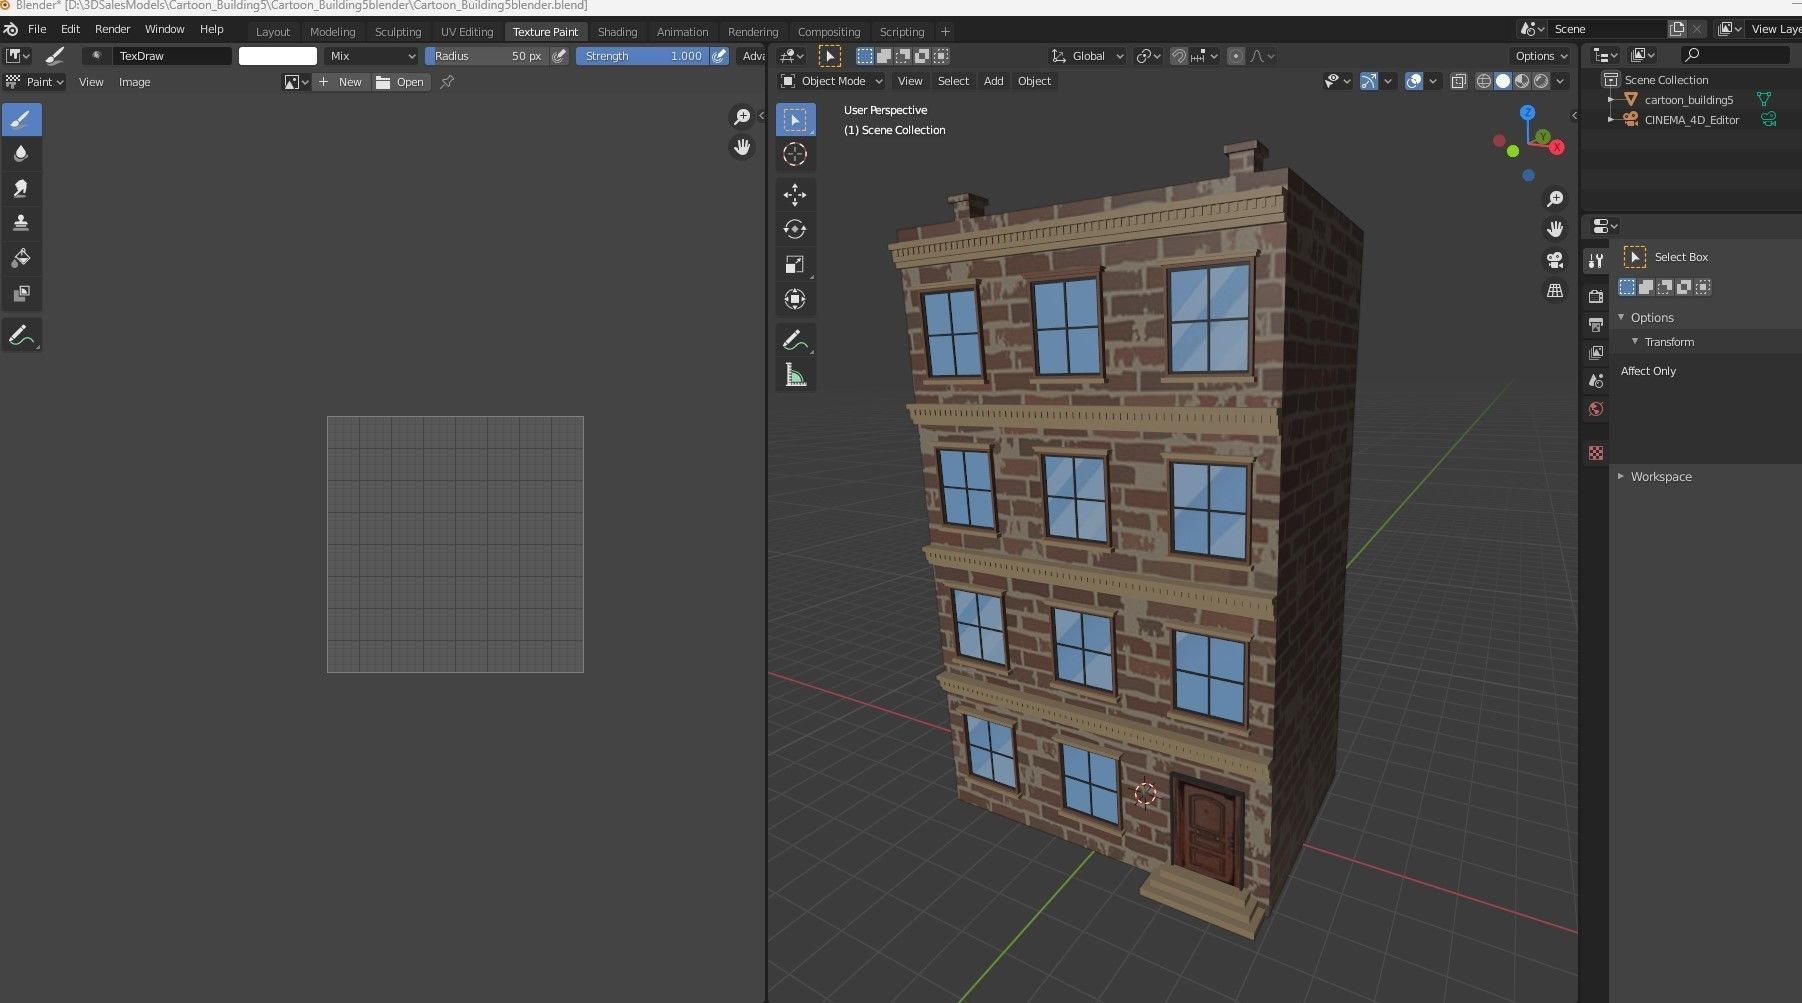Image resolution: width=1802 pixels, height=1003 pixels.
Task: Activate the Select Box tool in 3D viewport
Action: click(x=795, y=120)
